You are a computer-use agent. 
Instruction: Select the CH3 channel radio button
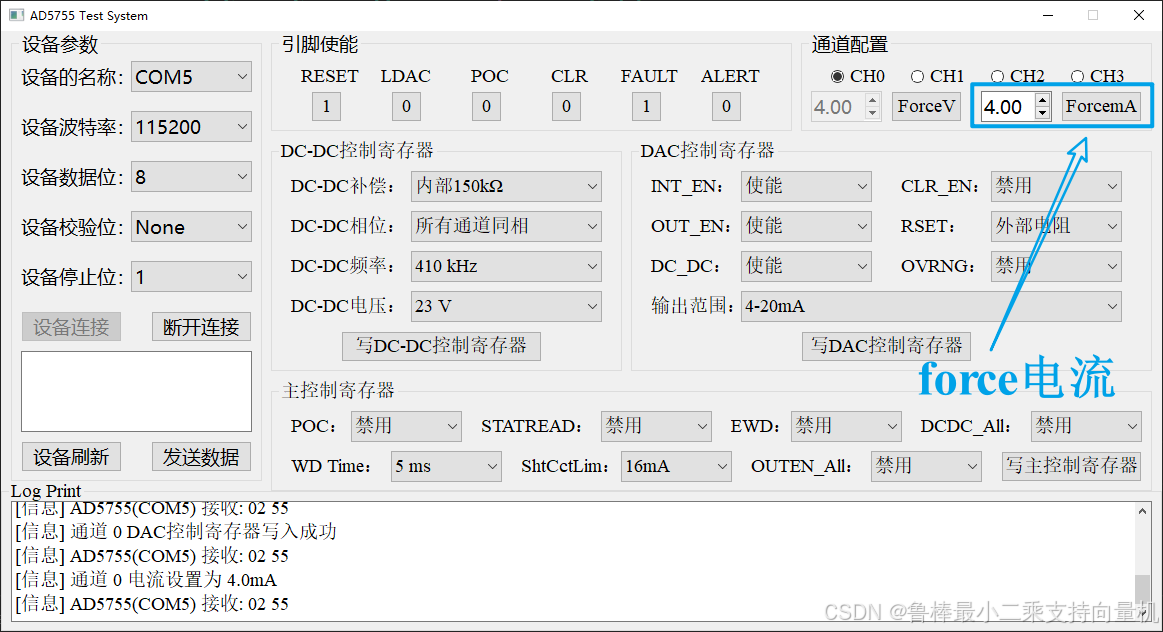1078,76
